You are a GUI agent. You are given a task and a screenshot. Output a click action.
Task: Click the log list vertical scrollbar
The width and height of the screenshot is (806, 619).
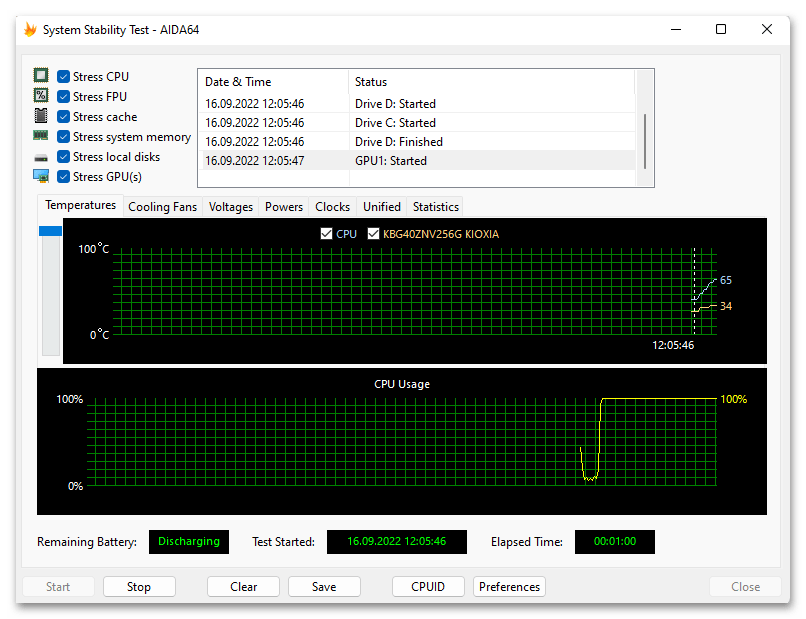point(645,140)
